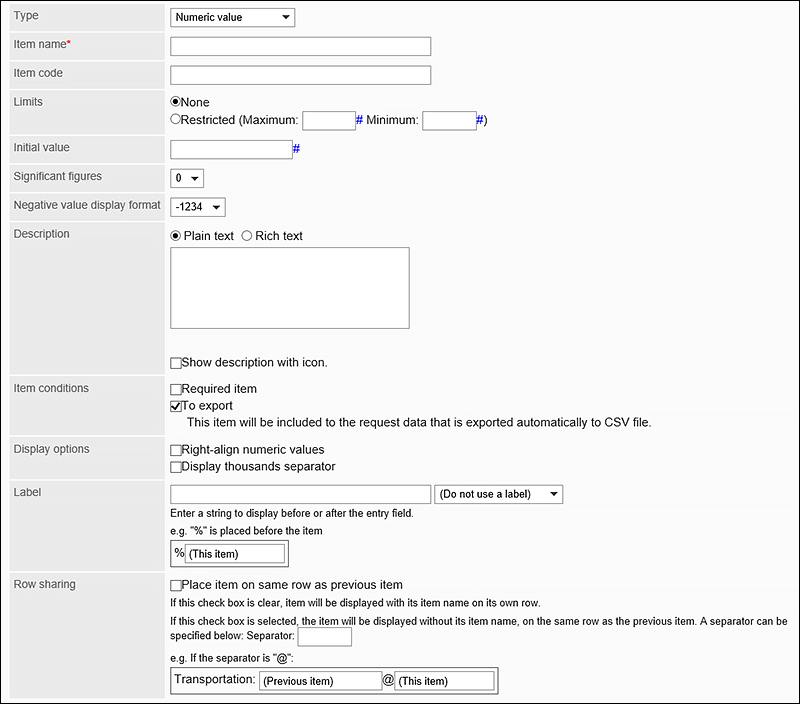Click the Initial value input field
Image resolution: width=800 pixels, height=704 pixels.
tap(231, 149)
